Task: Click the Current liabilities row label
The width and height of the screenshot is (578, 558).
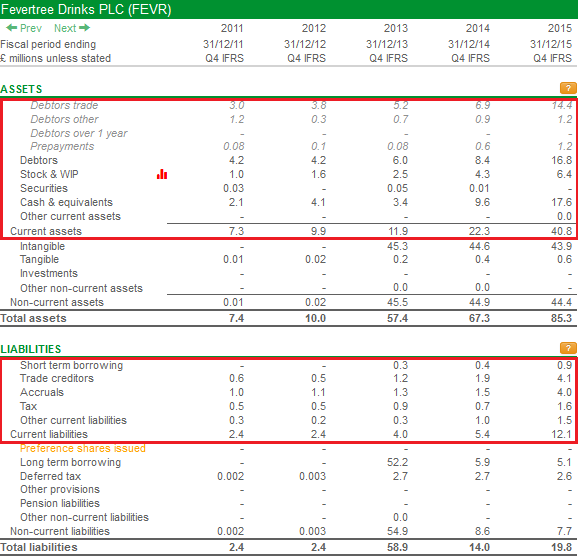Action: pyautogui.click(x=49, y=434)
